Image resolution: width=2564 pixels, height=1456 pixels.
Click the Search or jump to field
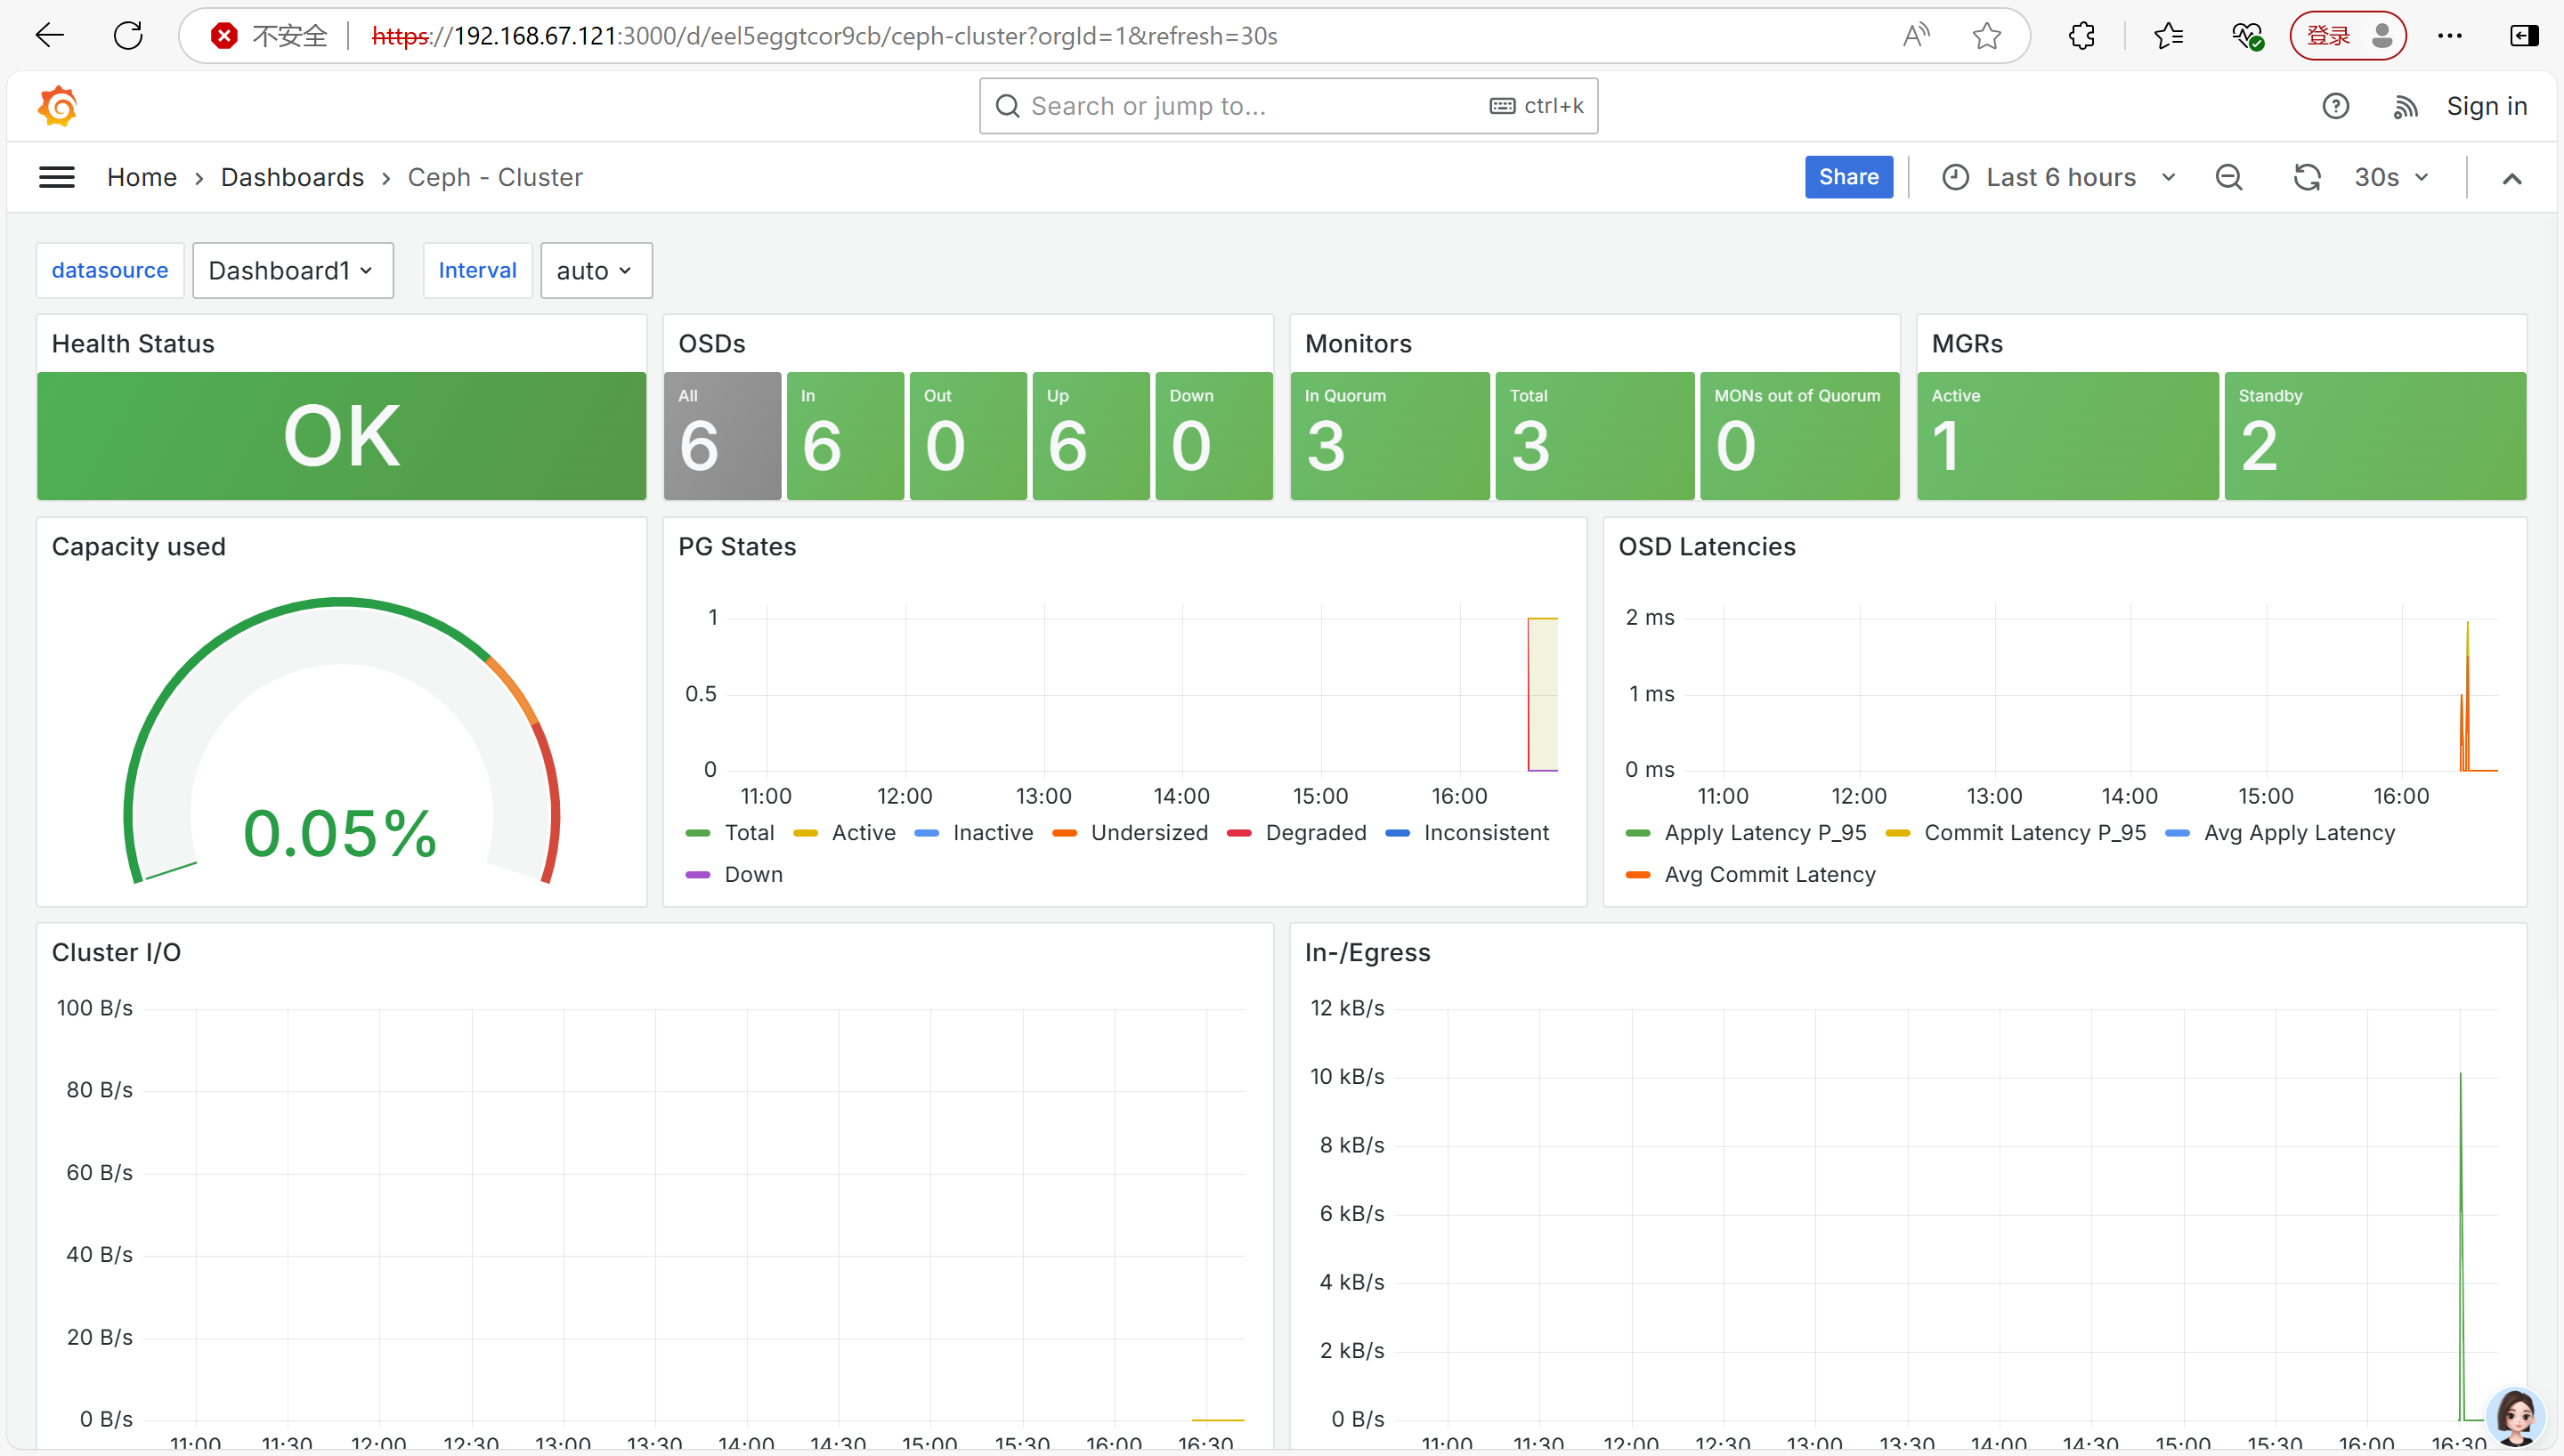click(x=1250, y=106)
